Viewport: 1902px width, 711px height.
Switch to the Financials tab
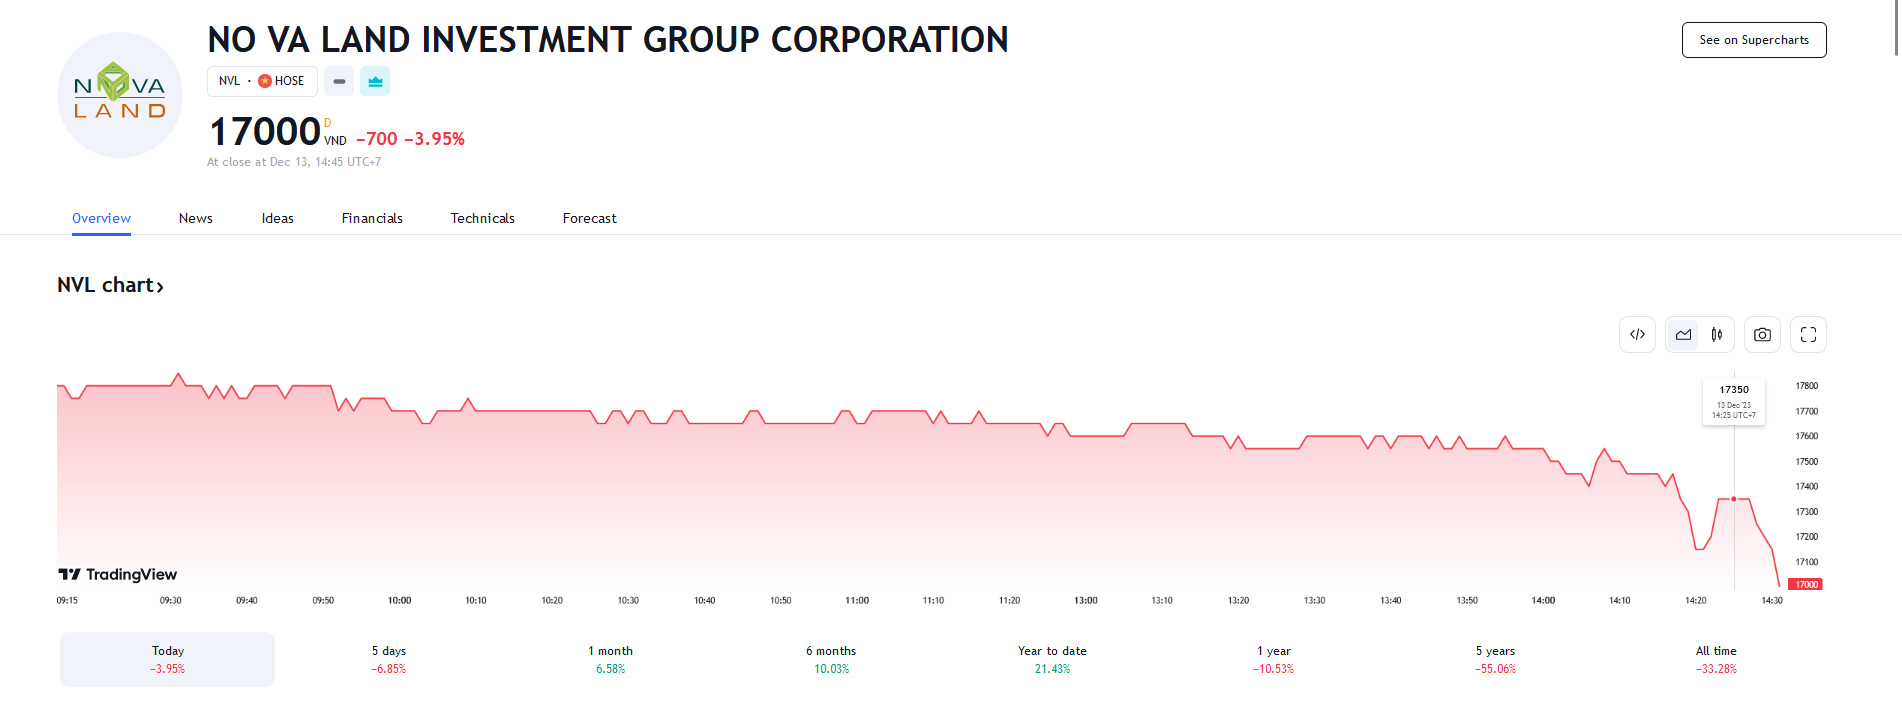point(372,218)
